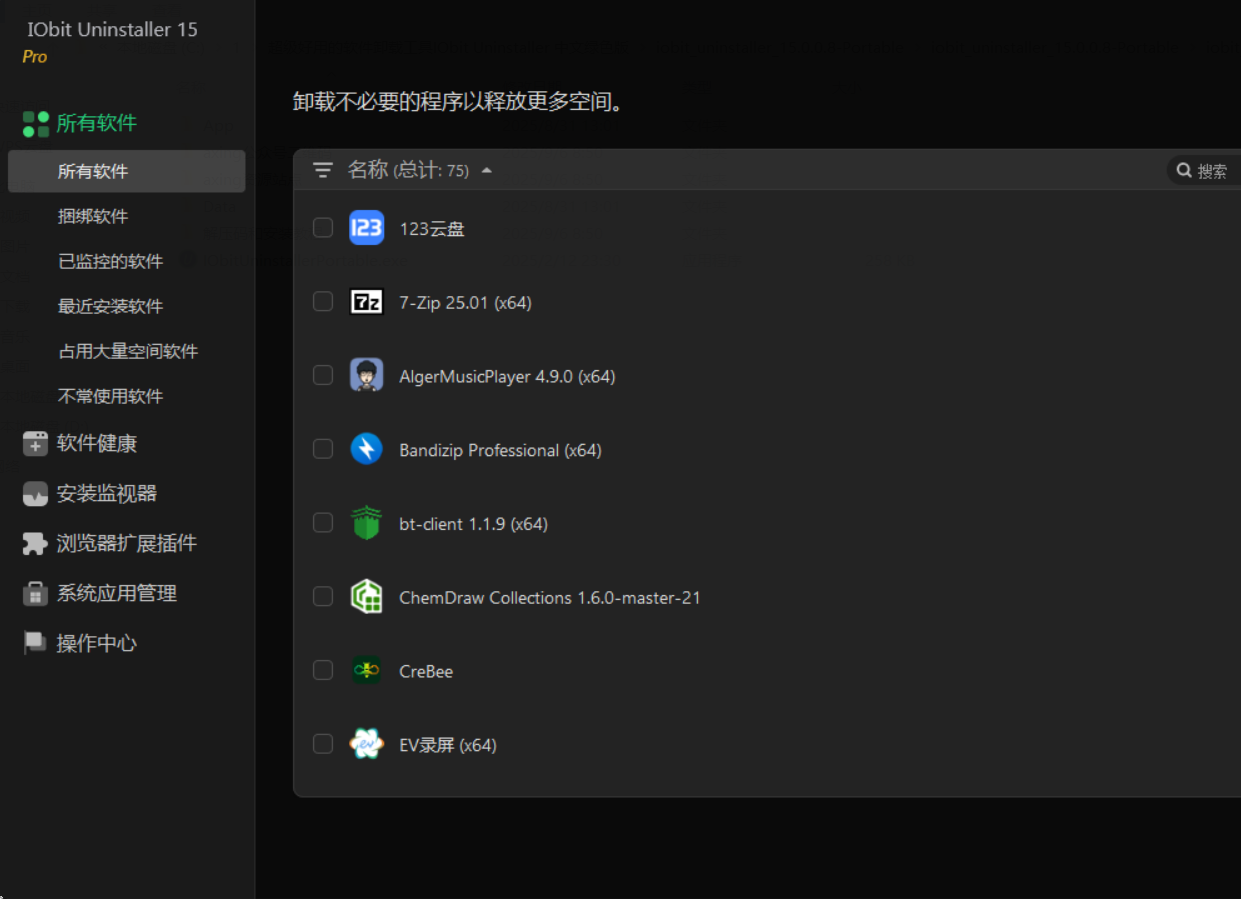Select bt-client 1.1.9 (x64) name

tap(473, 523)
